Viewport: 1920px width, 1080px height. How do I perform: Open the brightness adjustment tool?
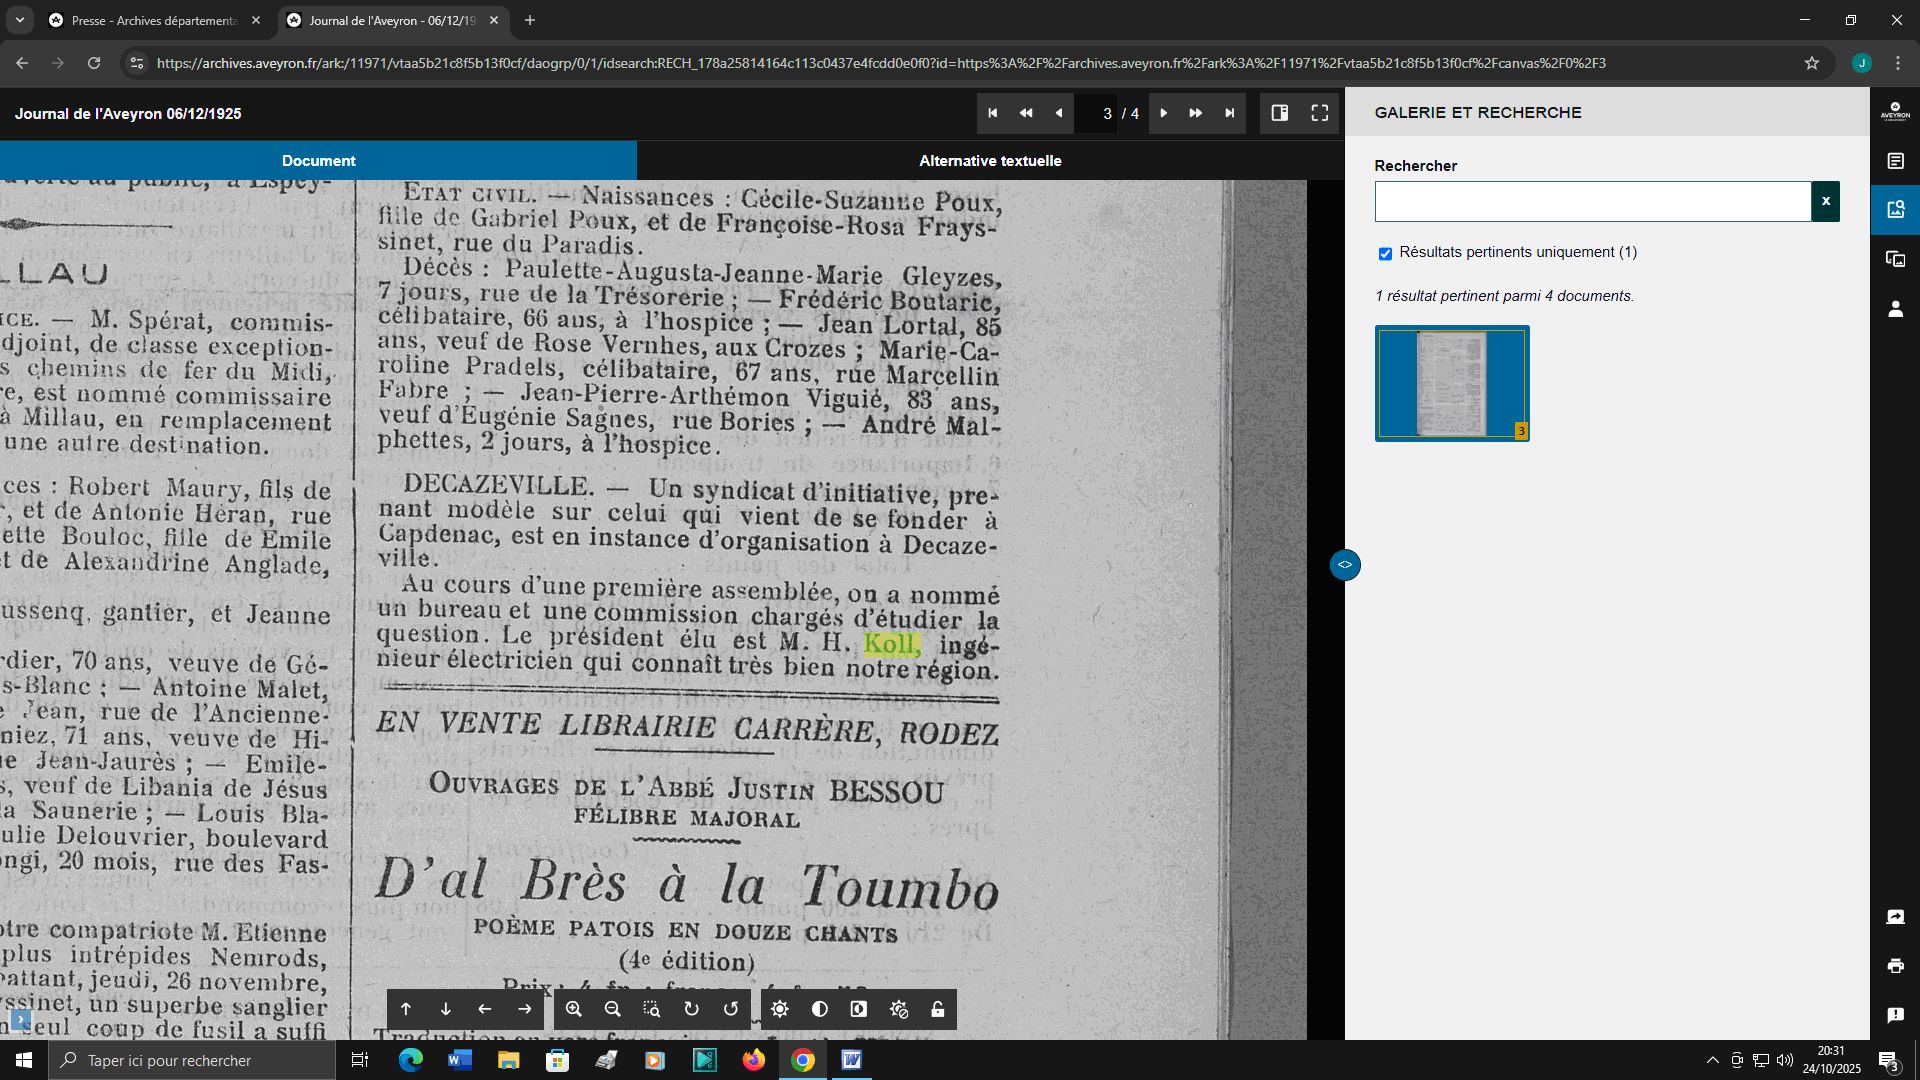coord(780,1009)
